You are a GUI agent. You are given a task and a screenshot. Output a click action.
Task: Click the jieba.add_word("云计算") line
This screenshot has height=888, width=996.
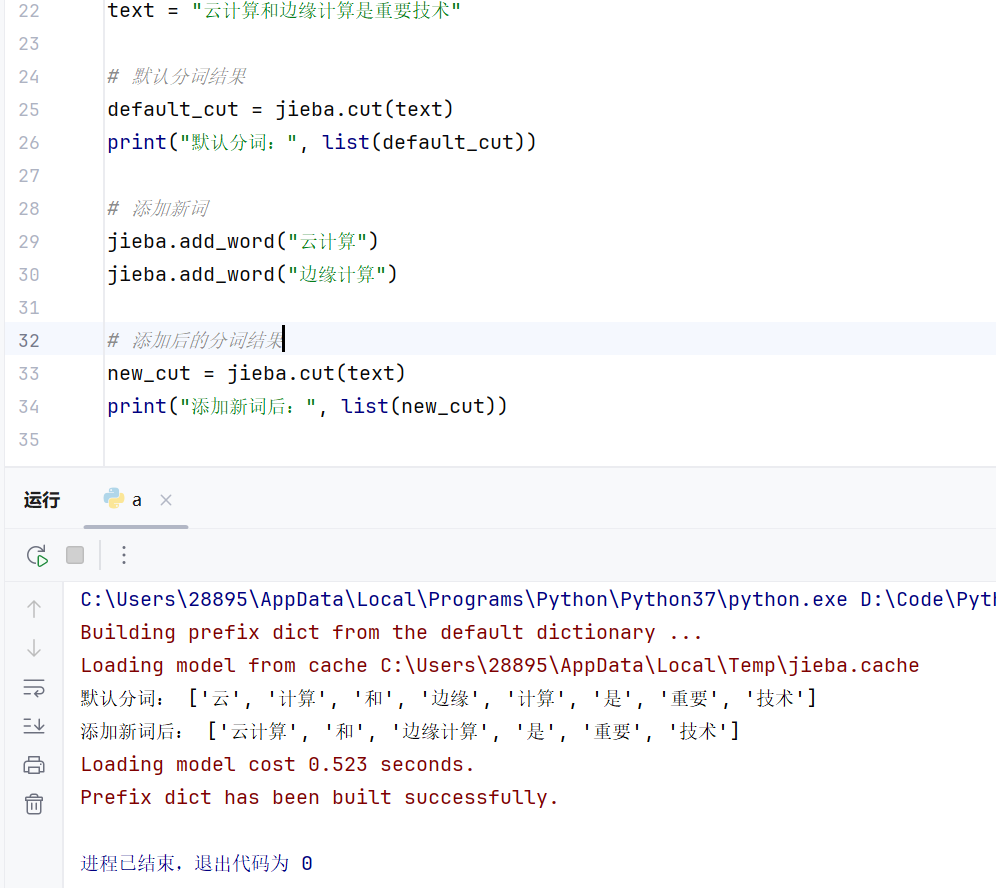pos(243,241)
